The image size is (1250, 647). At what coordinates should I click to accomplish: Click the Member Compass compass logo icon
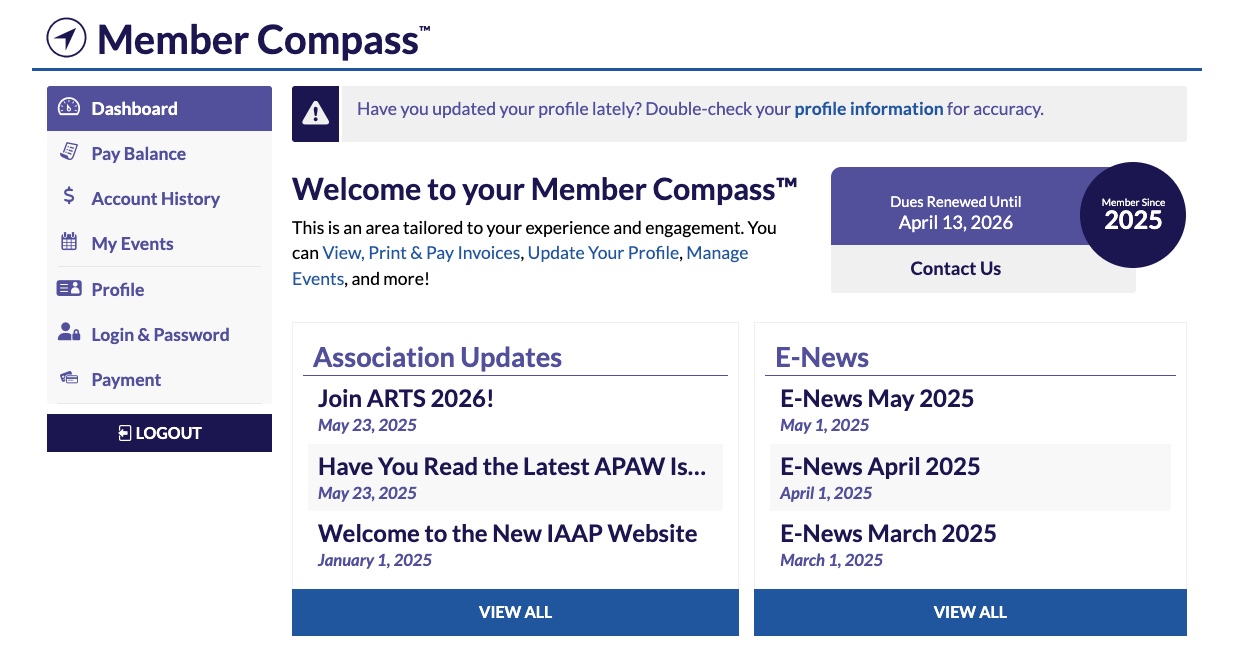click(x=67, y=38)
